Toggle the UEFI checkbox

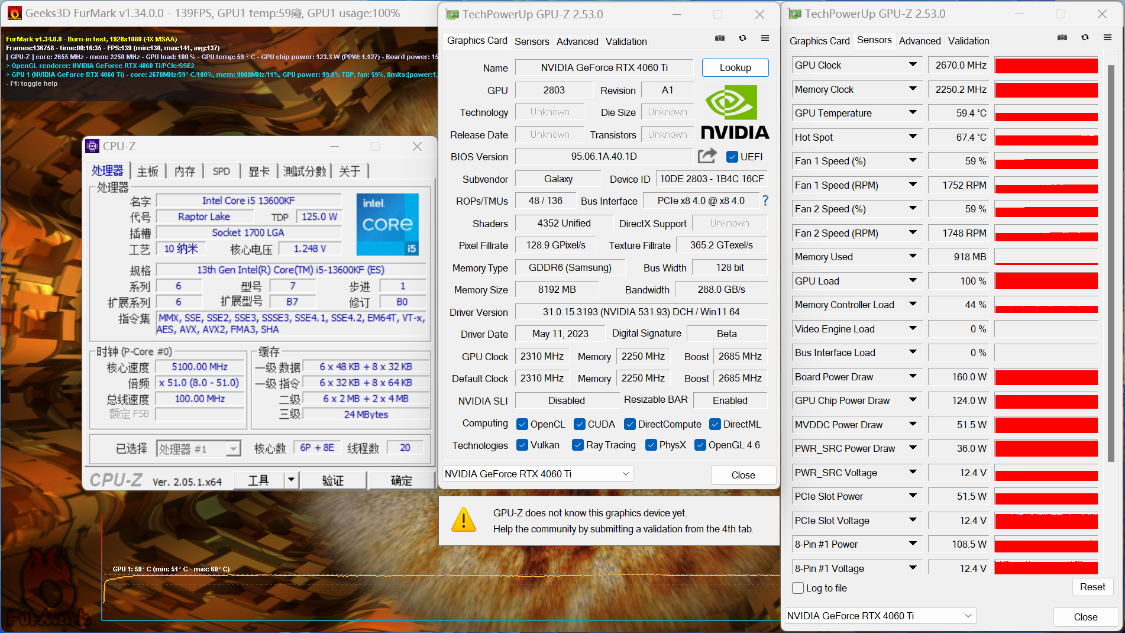pos(732,156)
